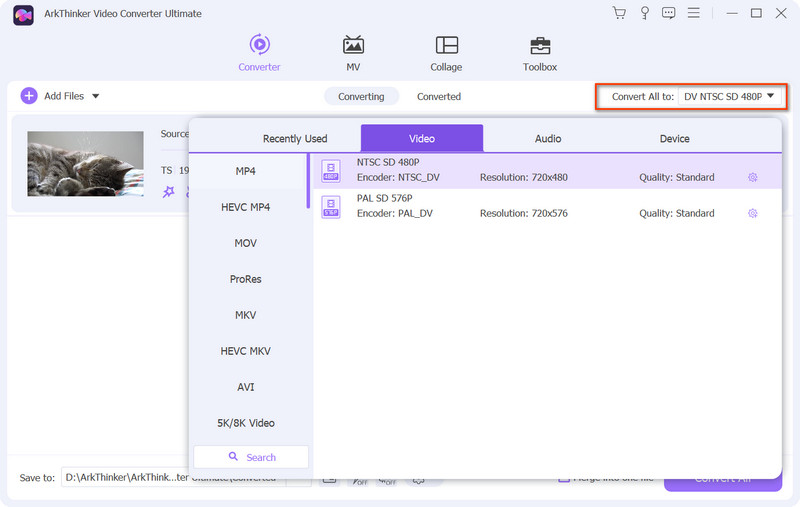This screenshot has height=507, width=800.
Task: Click the cat video thumbnail
Action: pyautogui.click(x=85, y=164)
